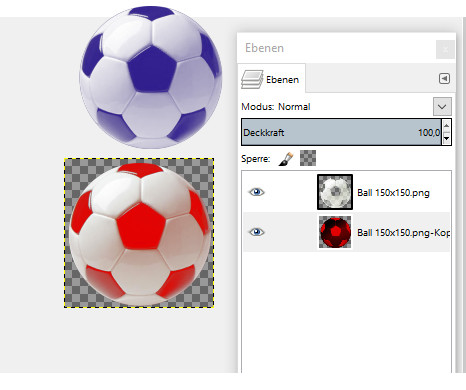466x390 pixels.
Task: Click the paintbrush lock pixels icon
Action: (x=286, y=159)
